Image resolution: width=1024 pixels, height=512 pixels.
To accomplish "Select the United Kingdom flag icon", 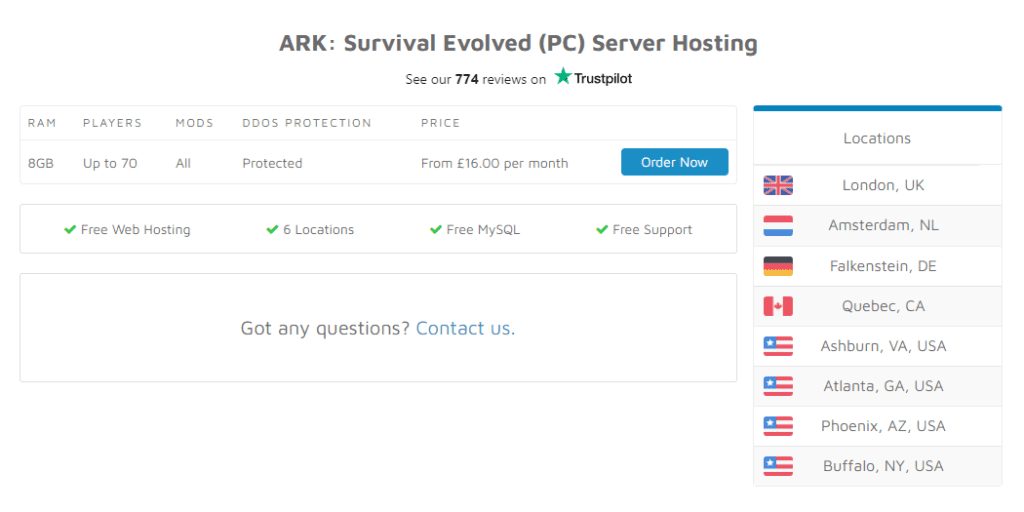I will pos(777,185).
